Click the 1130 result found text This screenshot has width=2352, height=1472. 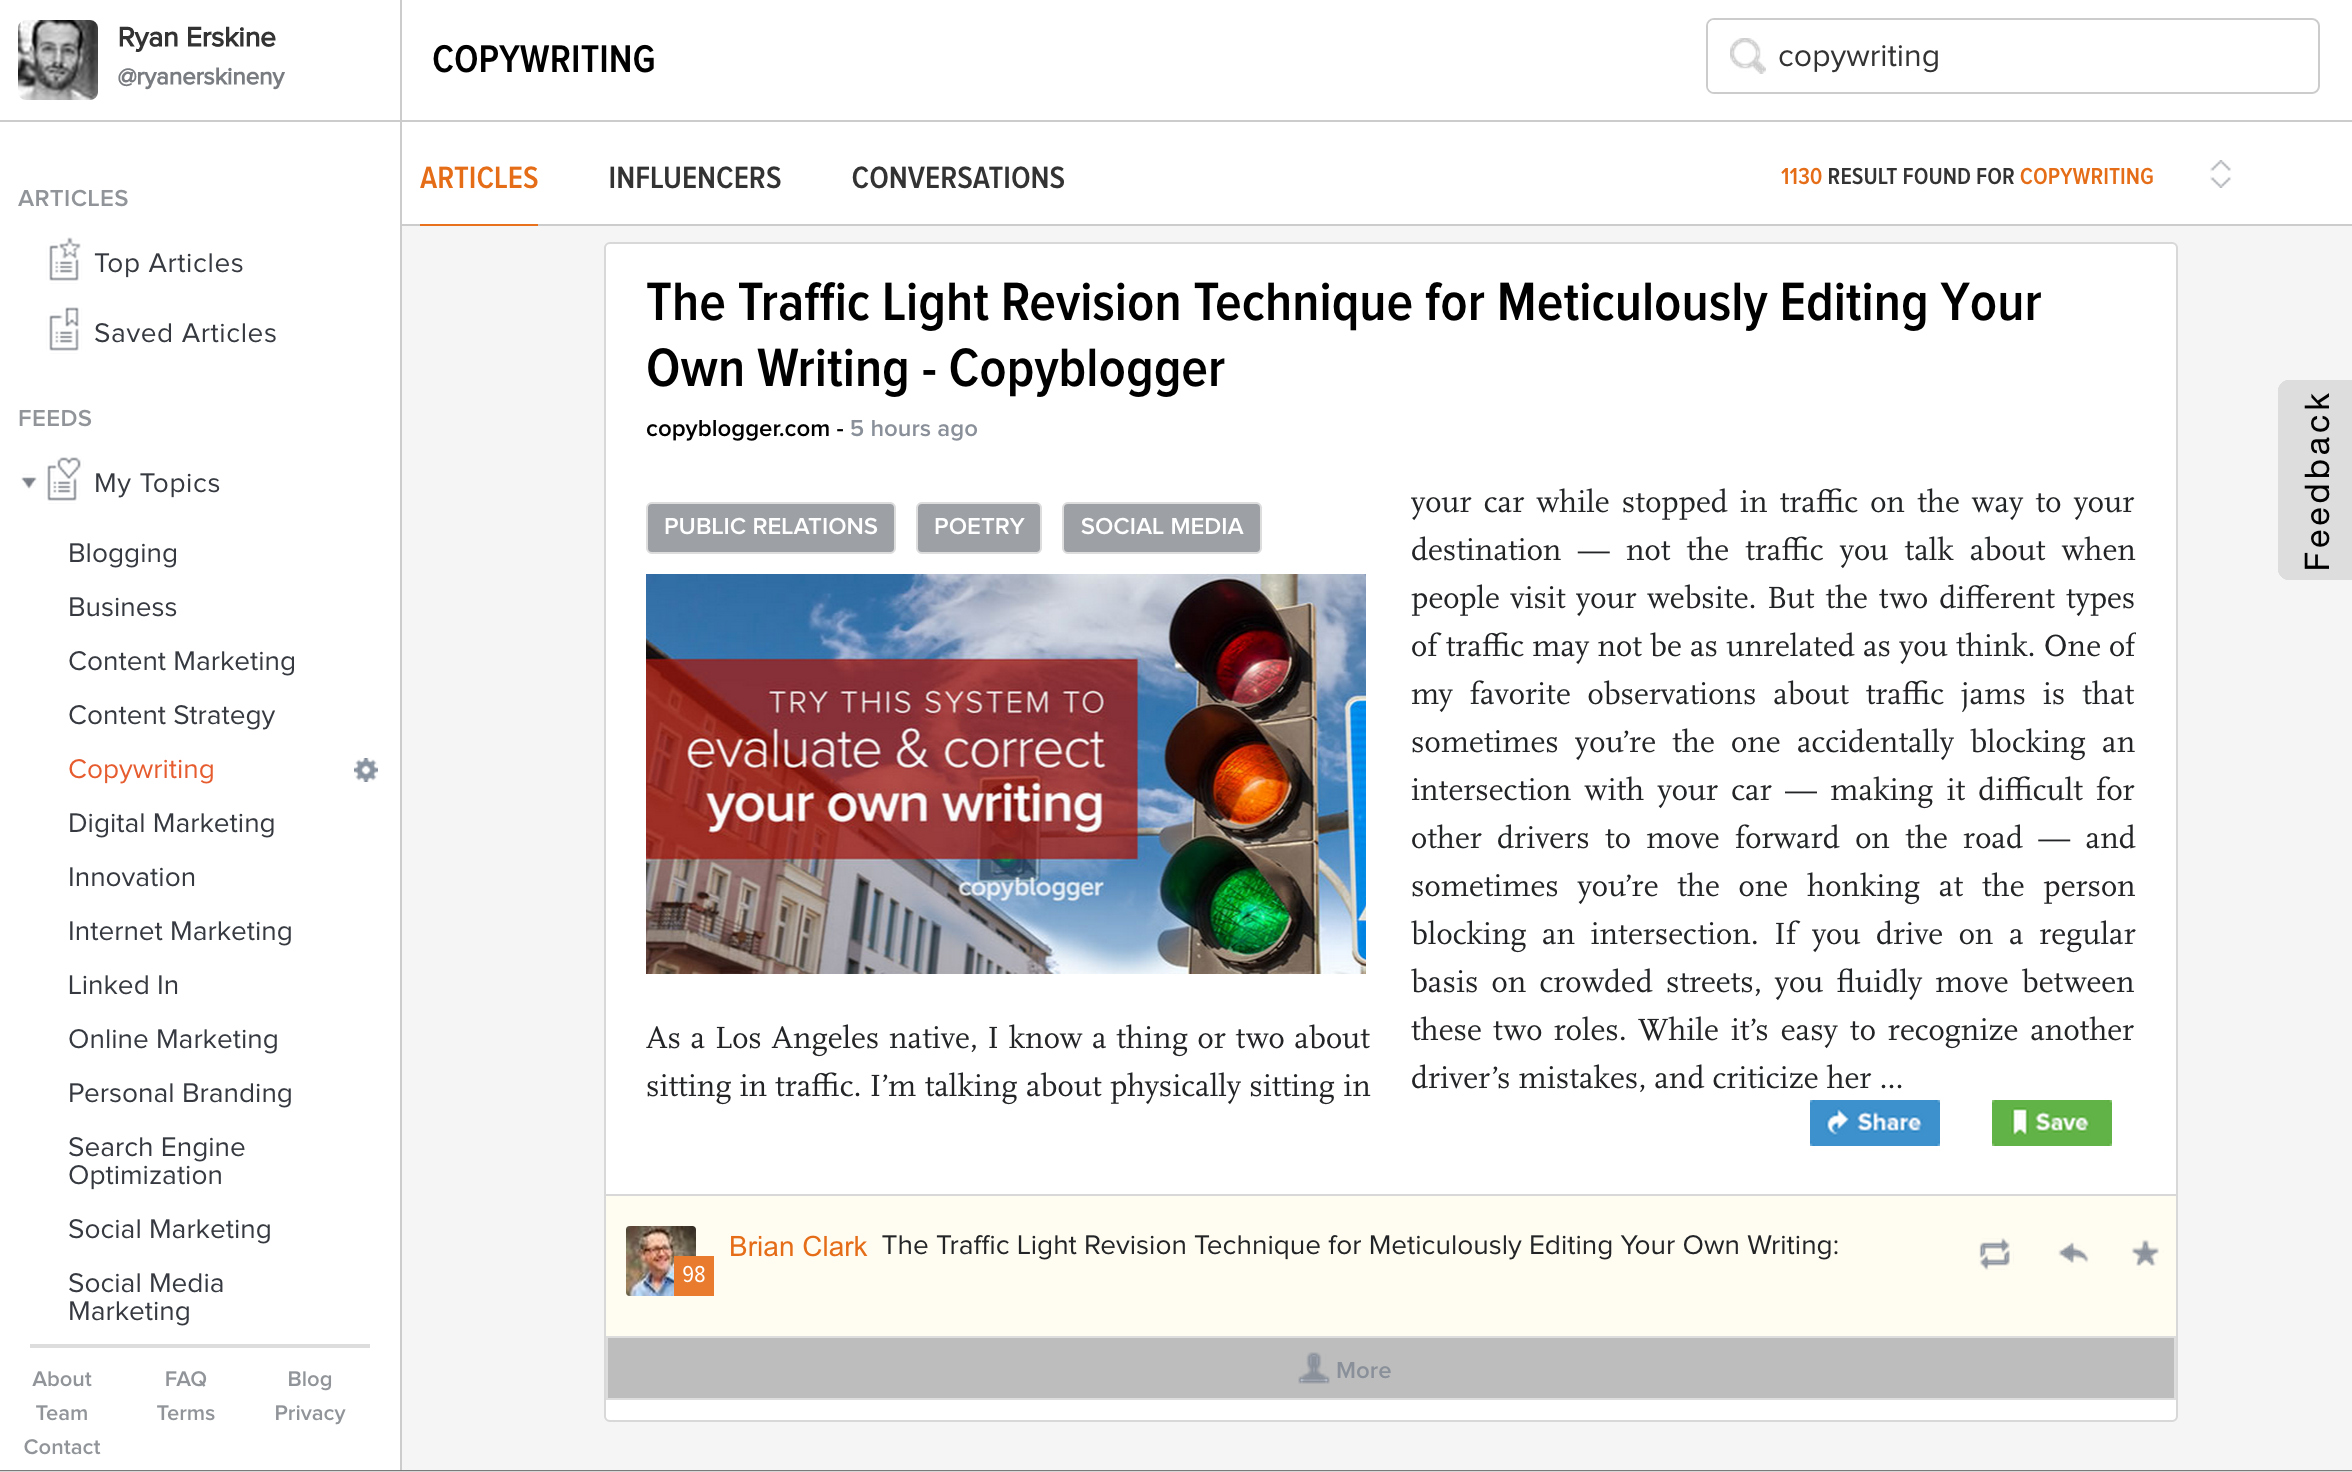point(1967,177)
